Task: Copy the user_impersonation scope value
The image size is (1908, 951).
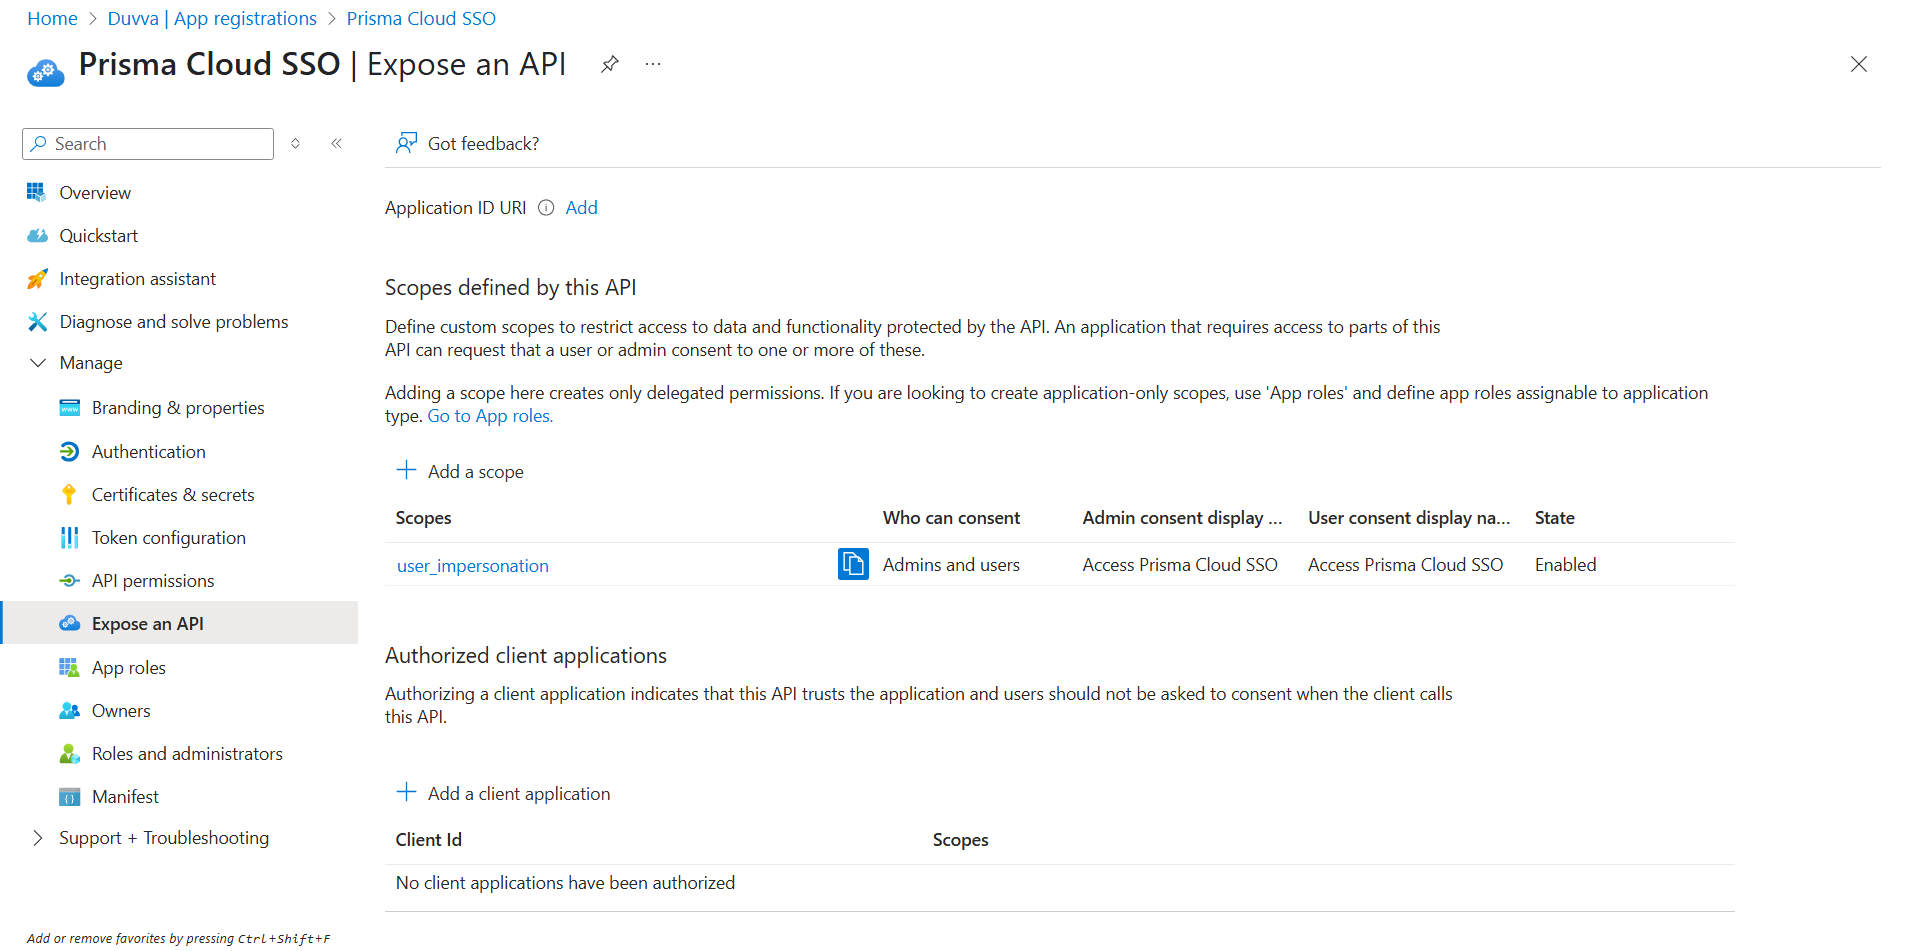Action: 853,564
